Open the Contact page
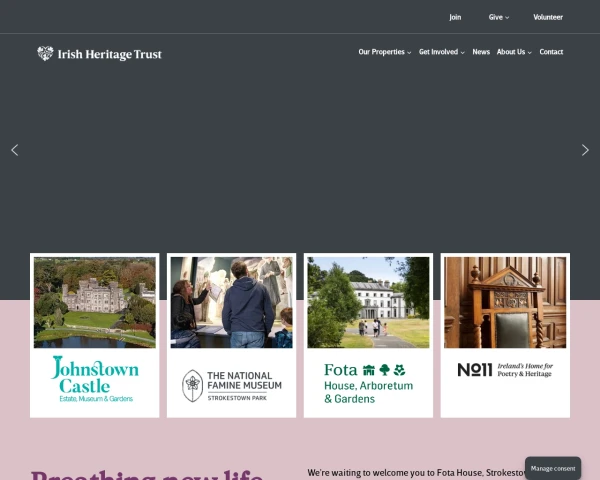Image resolution: width=600 pixels, height=480 pixels. [x=551, y=52]
